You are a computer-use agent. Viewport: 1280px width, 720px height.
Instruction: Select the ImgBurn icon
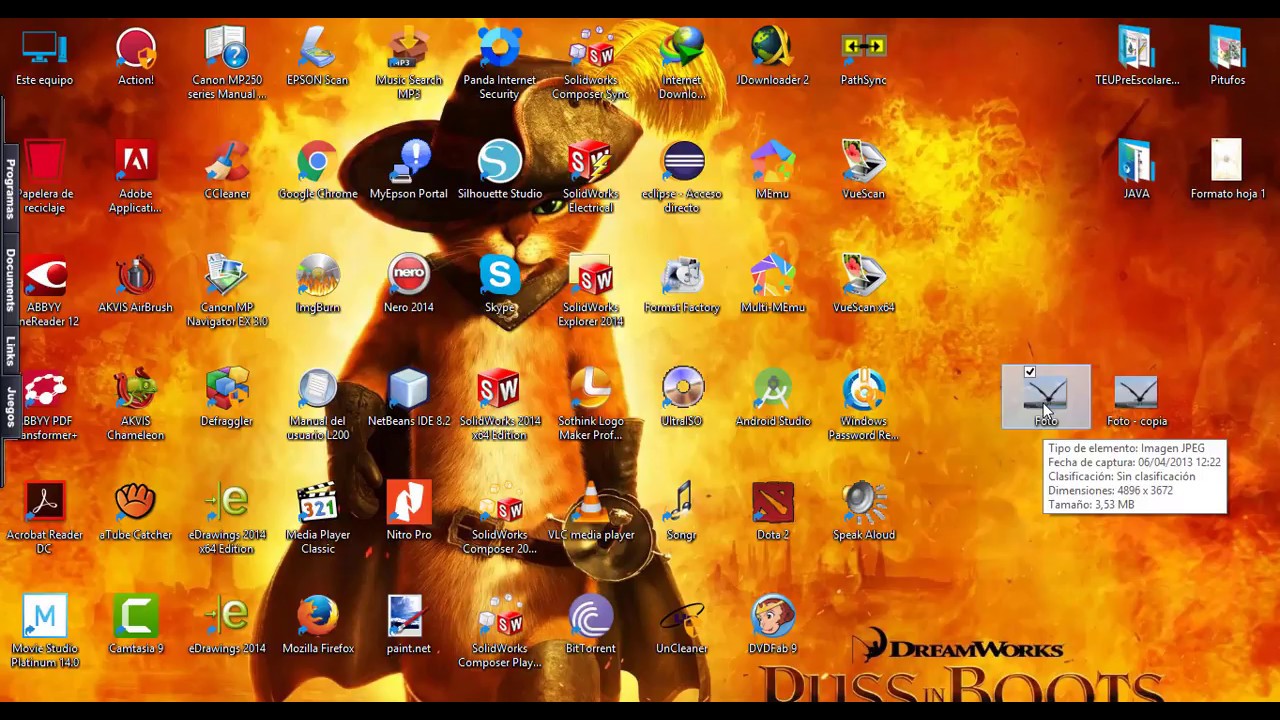click(318, 276)
